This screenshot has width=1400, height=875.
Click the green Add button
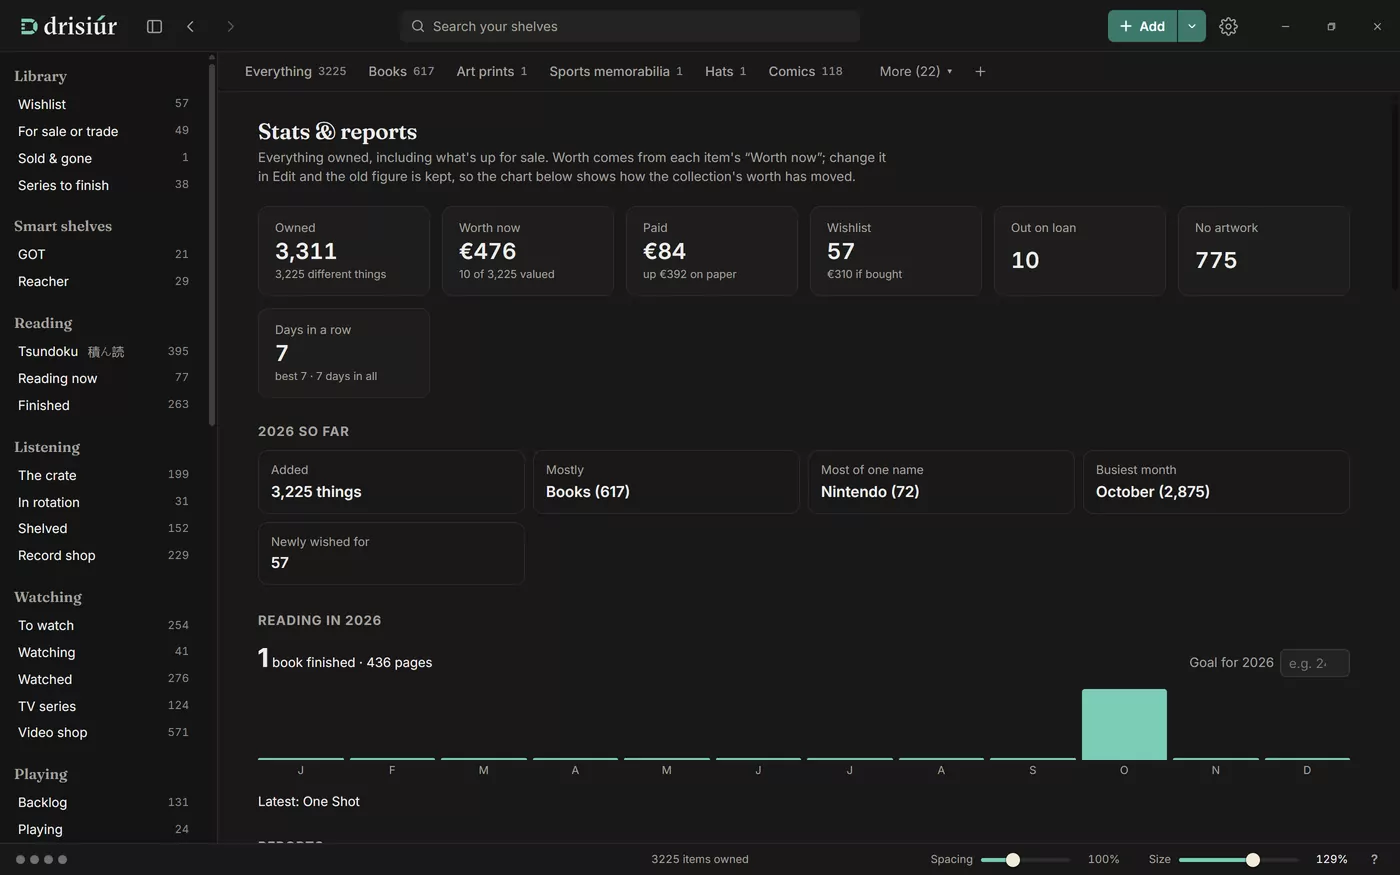[1142, 26]
